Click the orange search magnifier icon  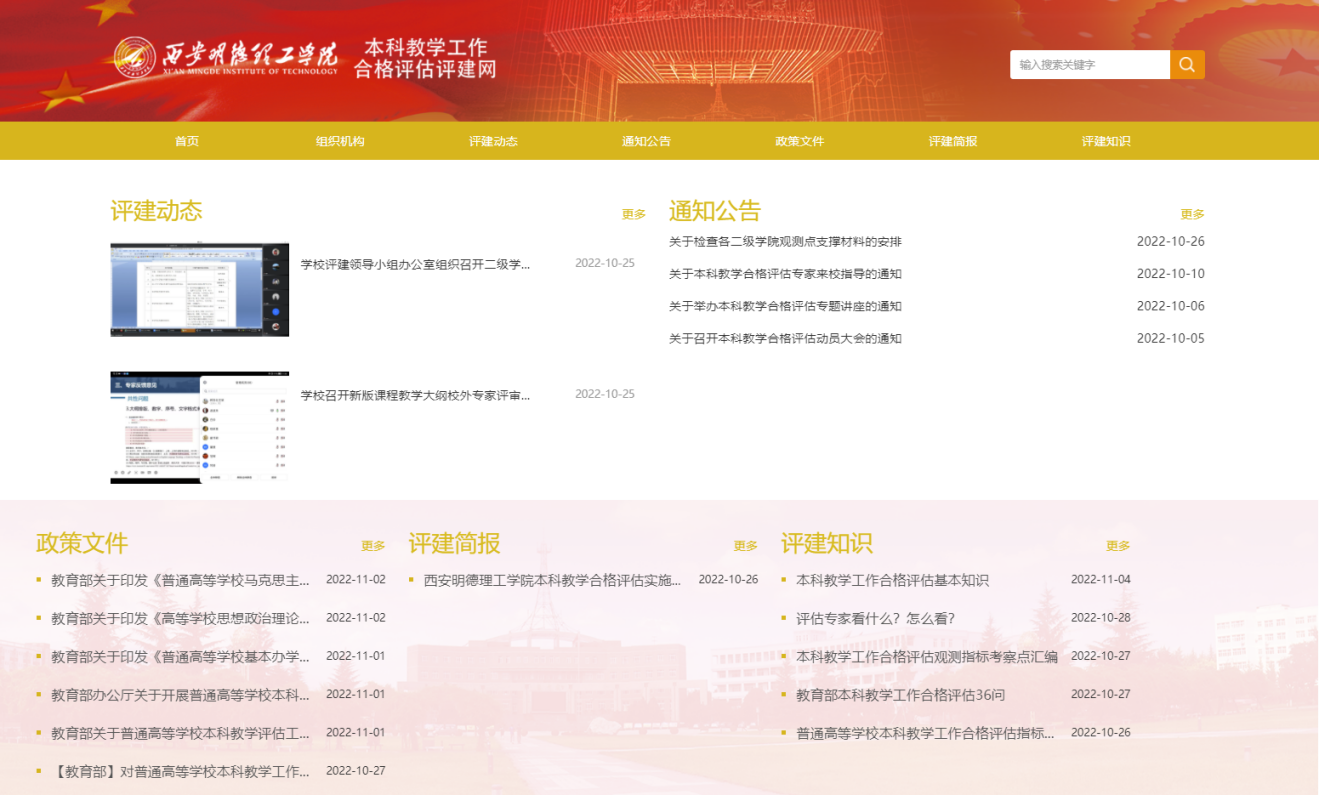pos(1187,65)
